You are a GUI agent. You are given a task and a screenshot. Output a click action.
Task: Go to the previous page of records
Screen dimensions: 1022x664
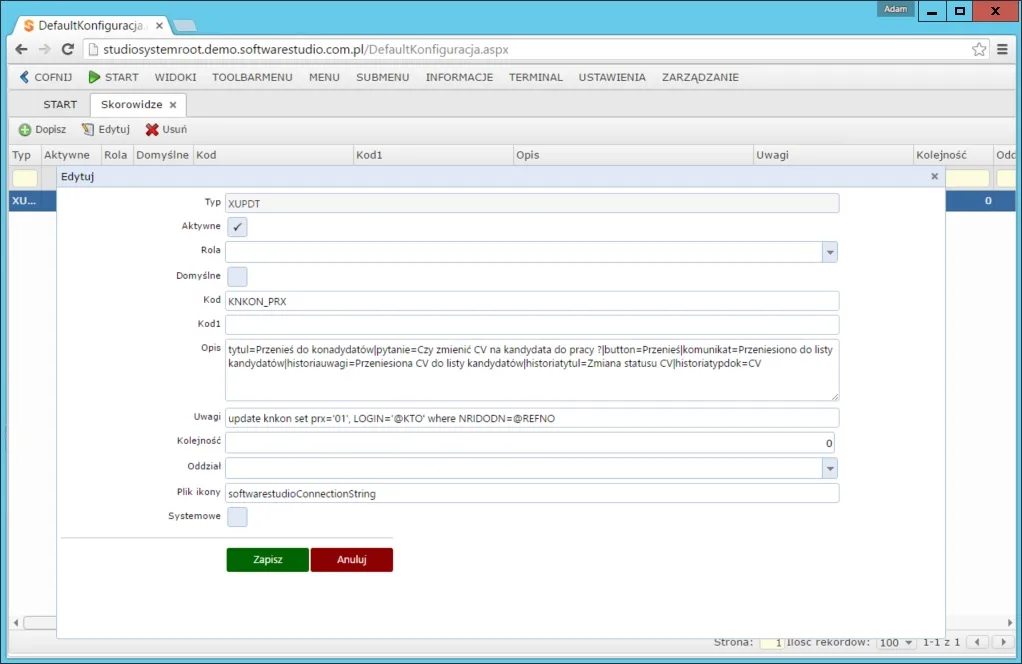tap(976, 642)
